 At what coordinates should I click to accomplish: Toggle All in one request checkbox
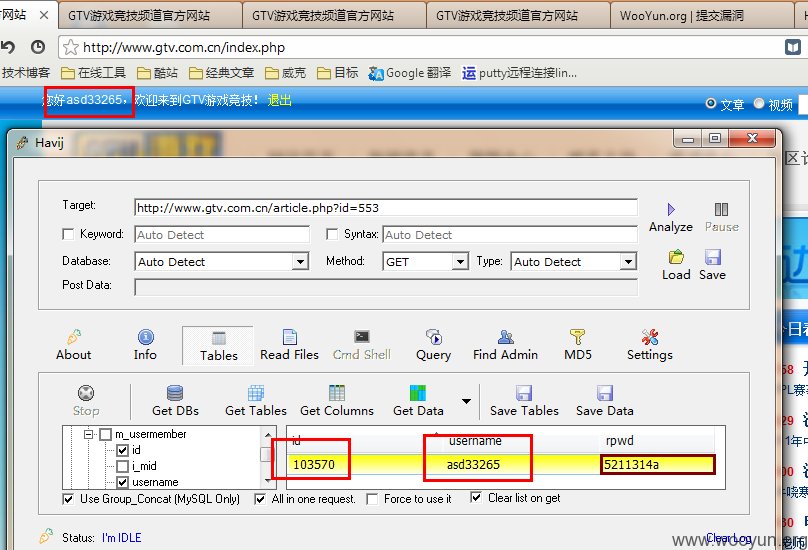pyautogui.click(x=260, y=499)
